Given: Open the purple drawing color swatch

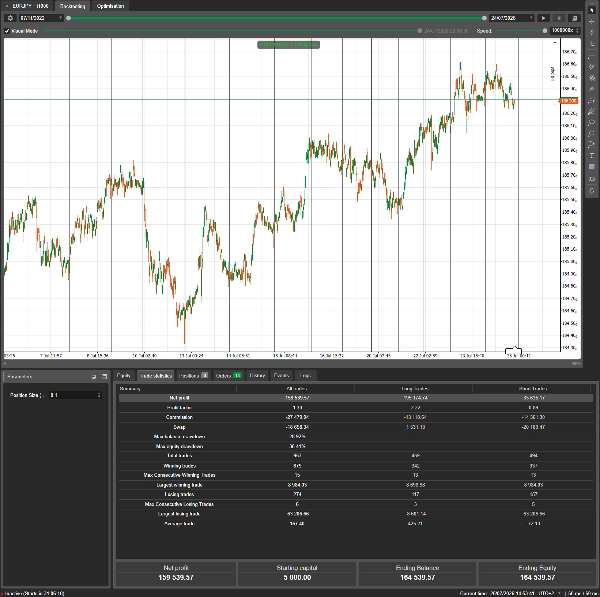Looking at the screenshot, I should click(592, 166).
